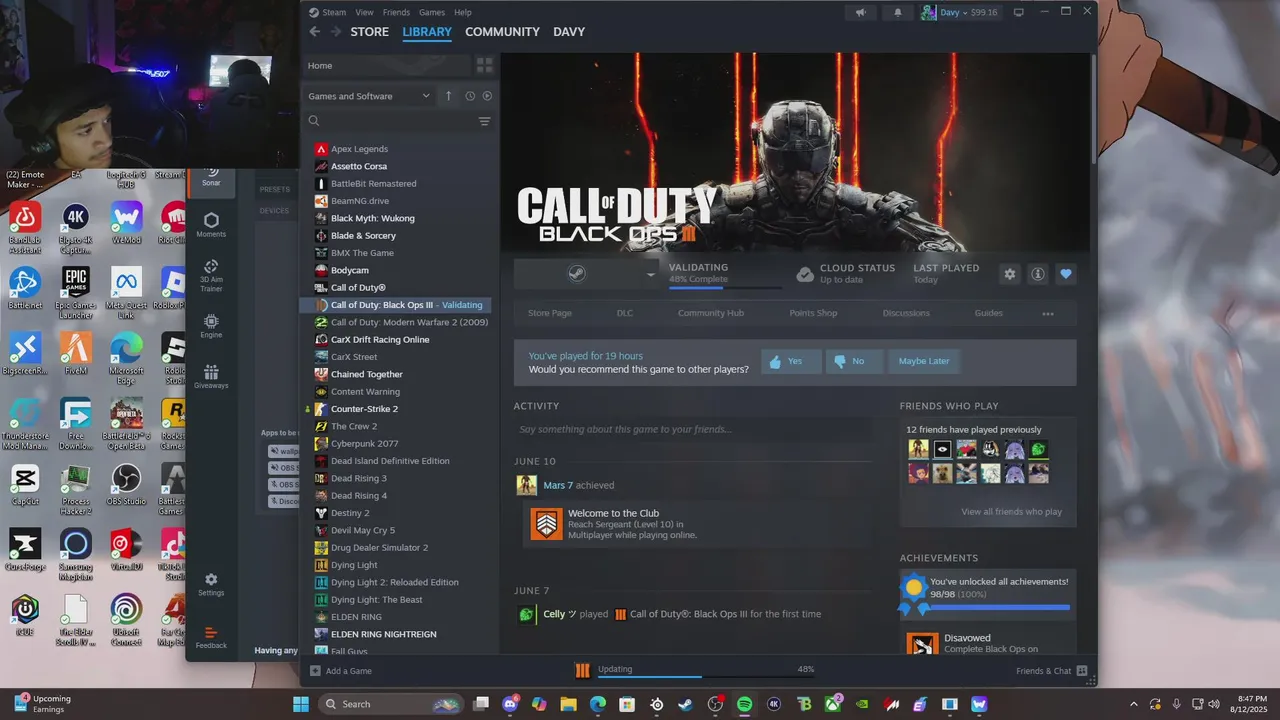Screen dimensions: 1280x720
Task: Click the Steam back navigation arrow
Action: [314, 32]
